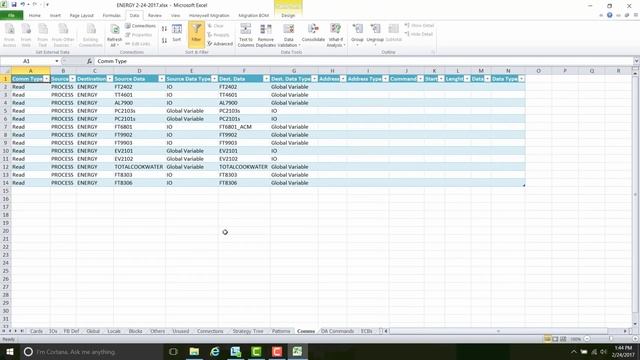The height and width of the screenshot is (360, 640).
Task: Open What-If Analysis tool
Action: point(336,35)
